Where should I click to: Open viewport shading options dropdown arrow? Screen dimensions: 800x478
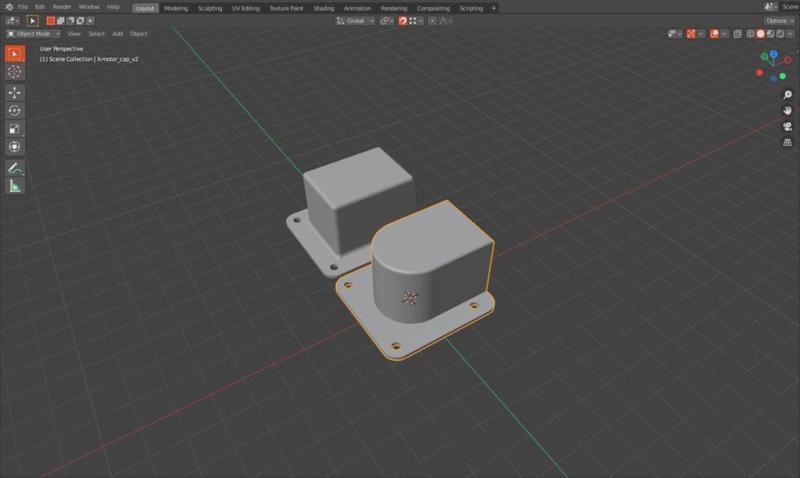tap(790, 34)
